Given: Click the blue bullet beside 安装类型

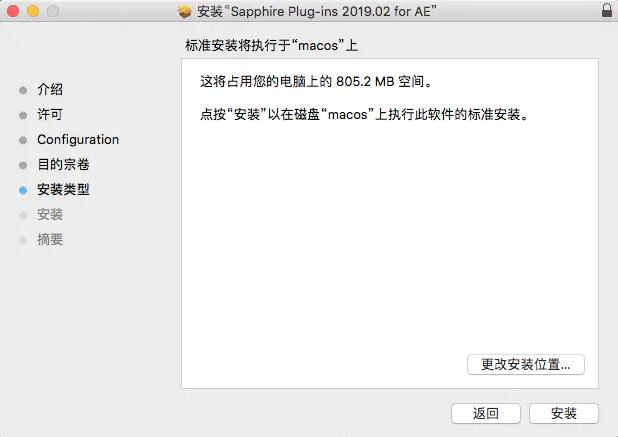Looking at the screenshot, I should click(23, 190).
